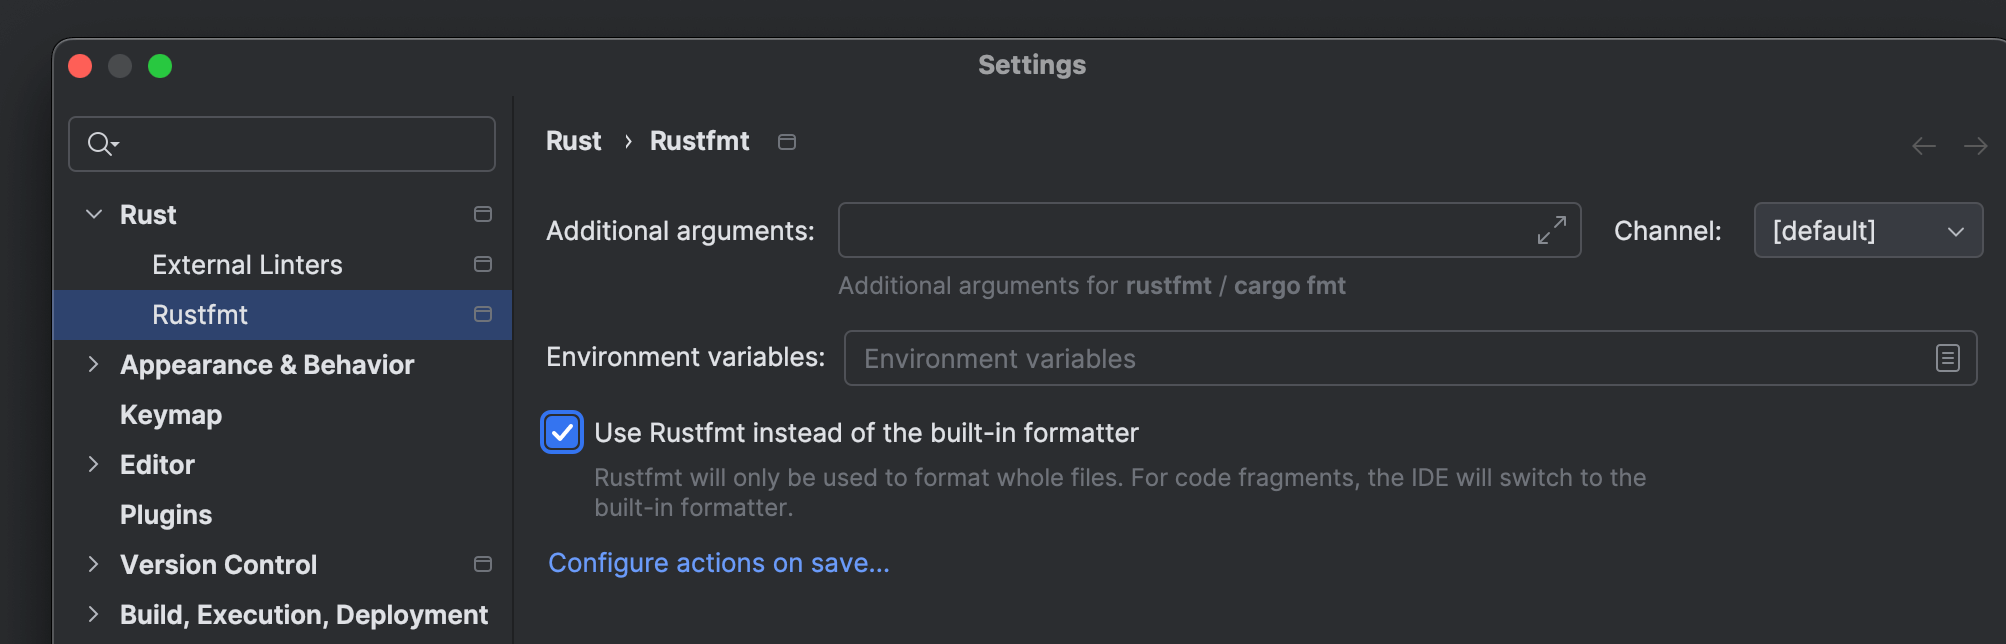Select External Linters settings page
2006x644 pixels.
[247, 265]
